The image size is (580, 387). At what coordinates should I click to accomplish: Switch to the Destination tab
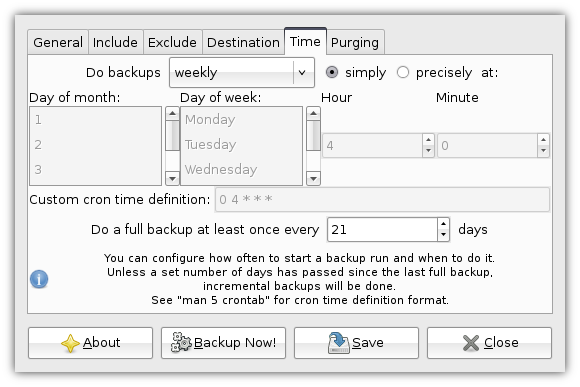(243, 42)
